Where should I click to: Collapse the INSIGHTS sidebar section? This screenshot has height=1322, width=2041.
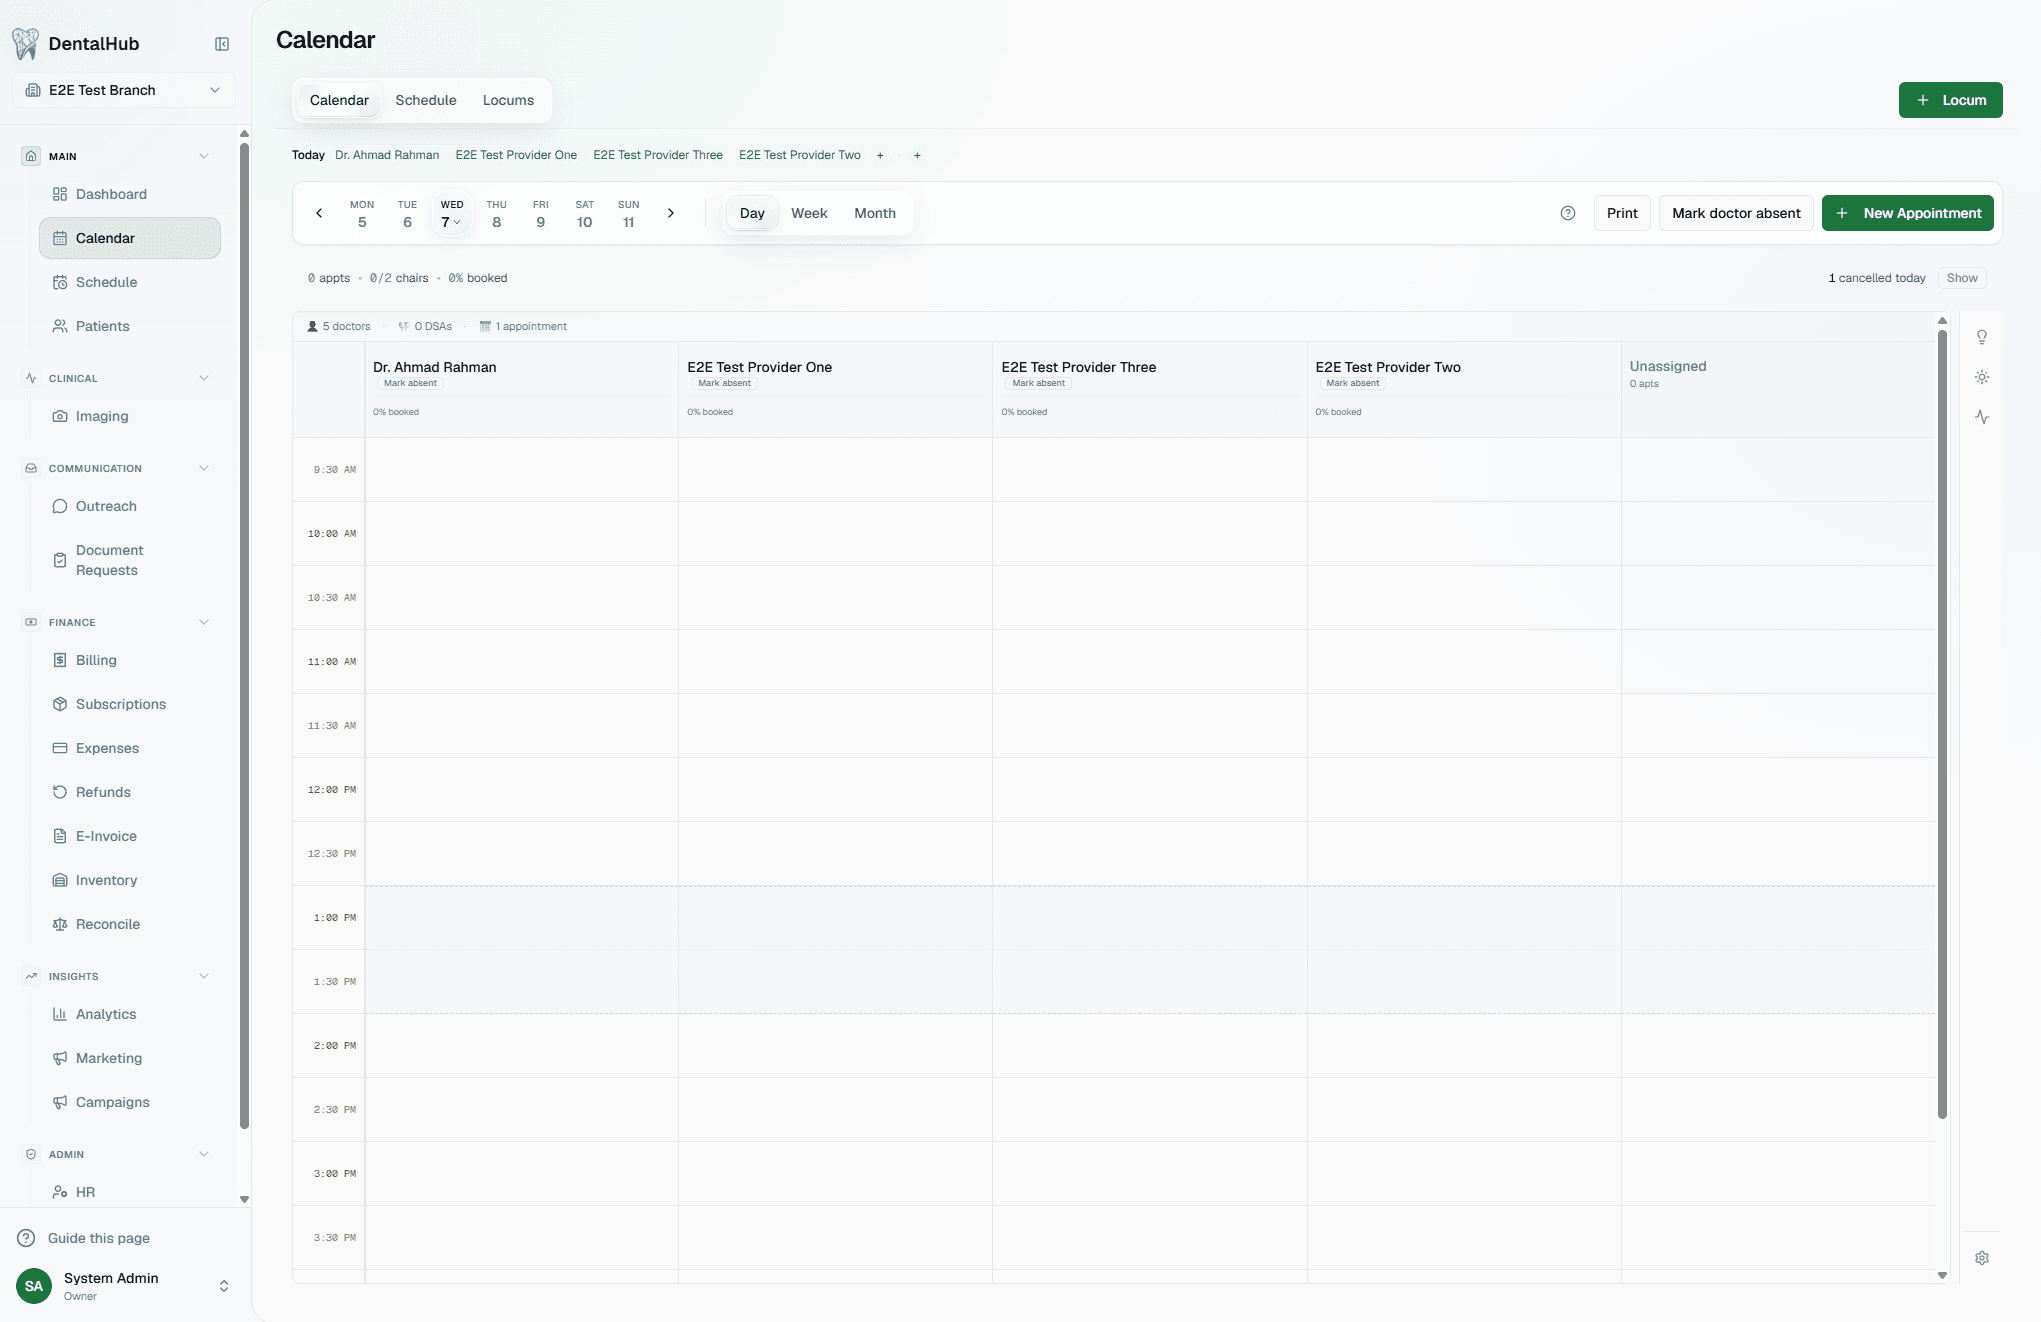click(204, 976)
